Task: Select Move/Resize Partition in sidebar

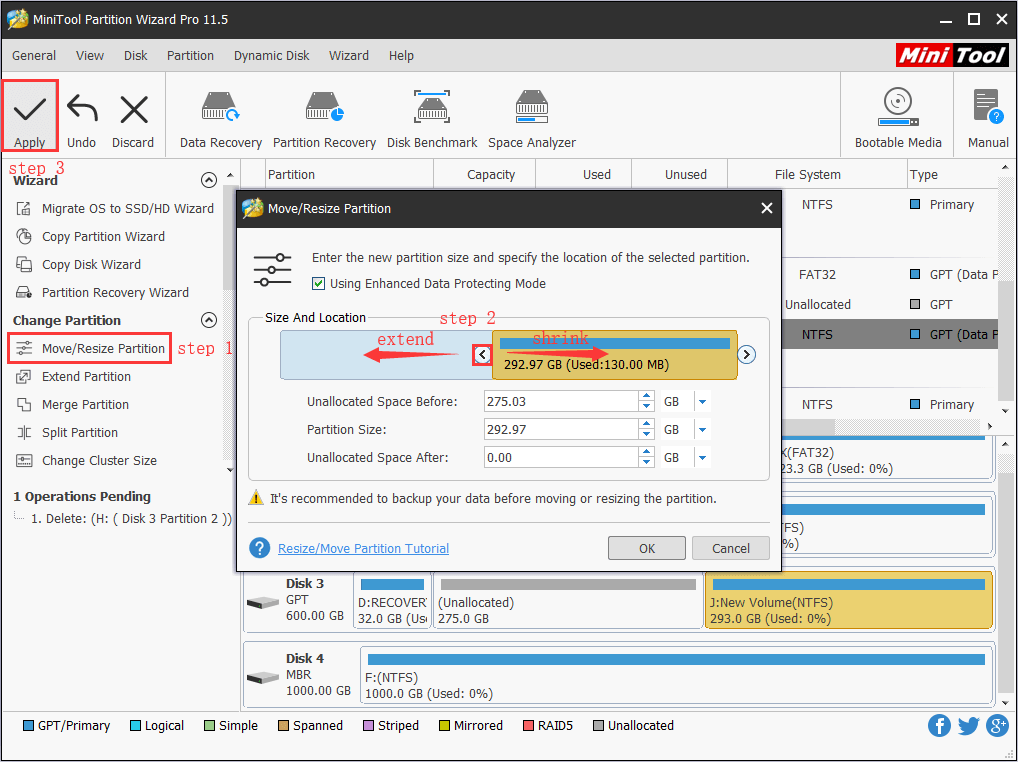Action: tap(90, 349)
